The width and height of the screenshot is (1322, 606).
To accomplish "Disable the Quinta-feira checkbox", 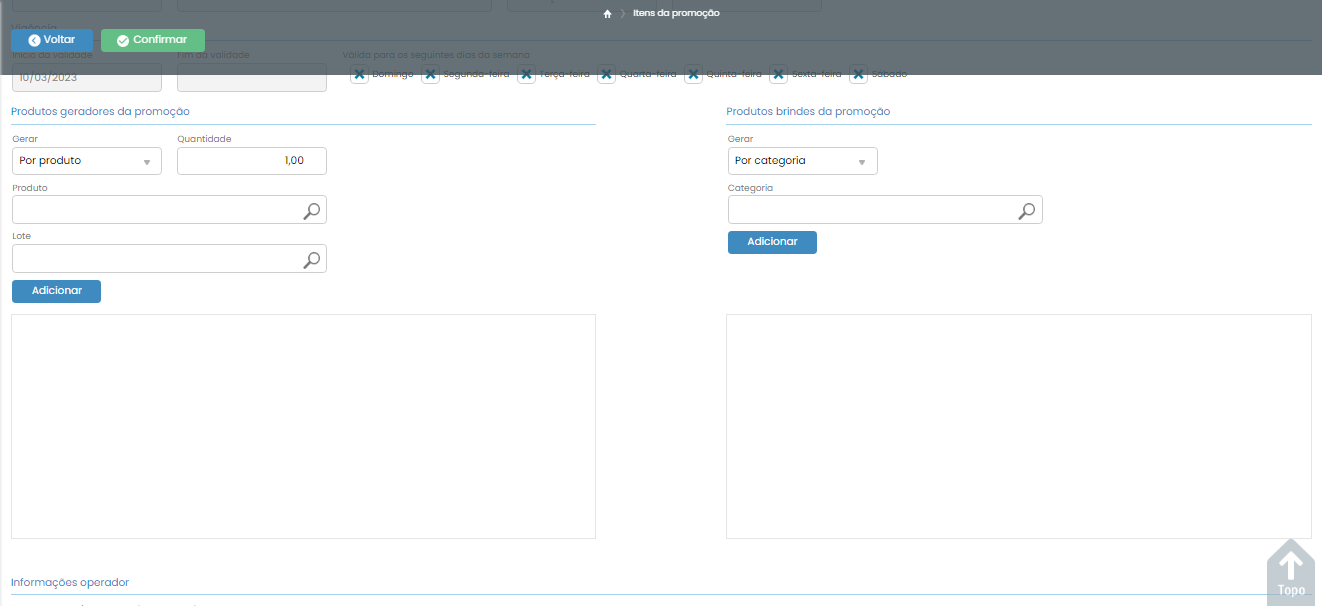I will click(693, 74).
